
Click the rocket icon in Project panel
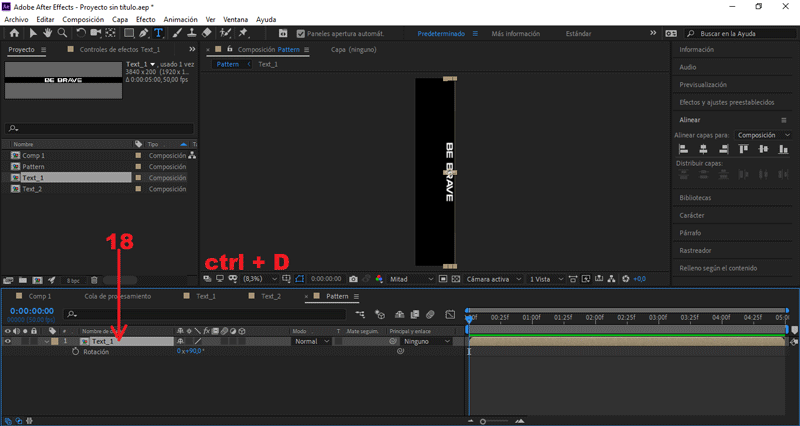coord(52,281)
